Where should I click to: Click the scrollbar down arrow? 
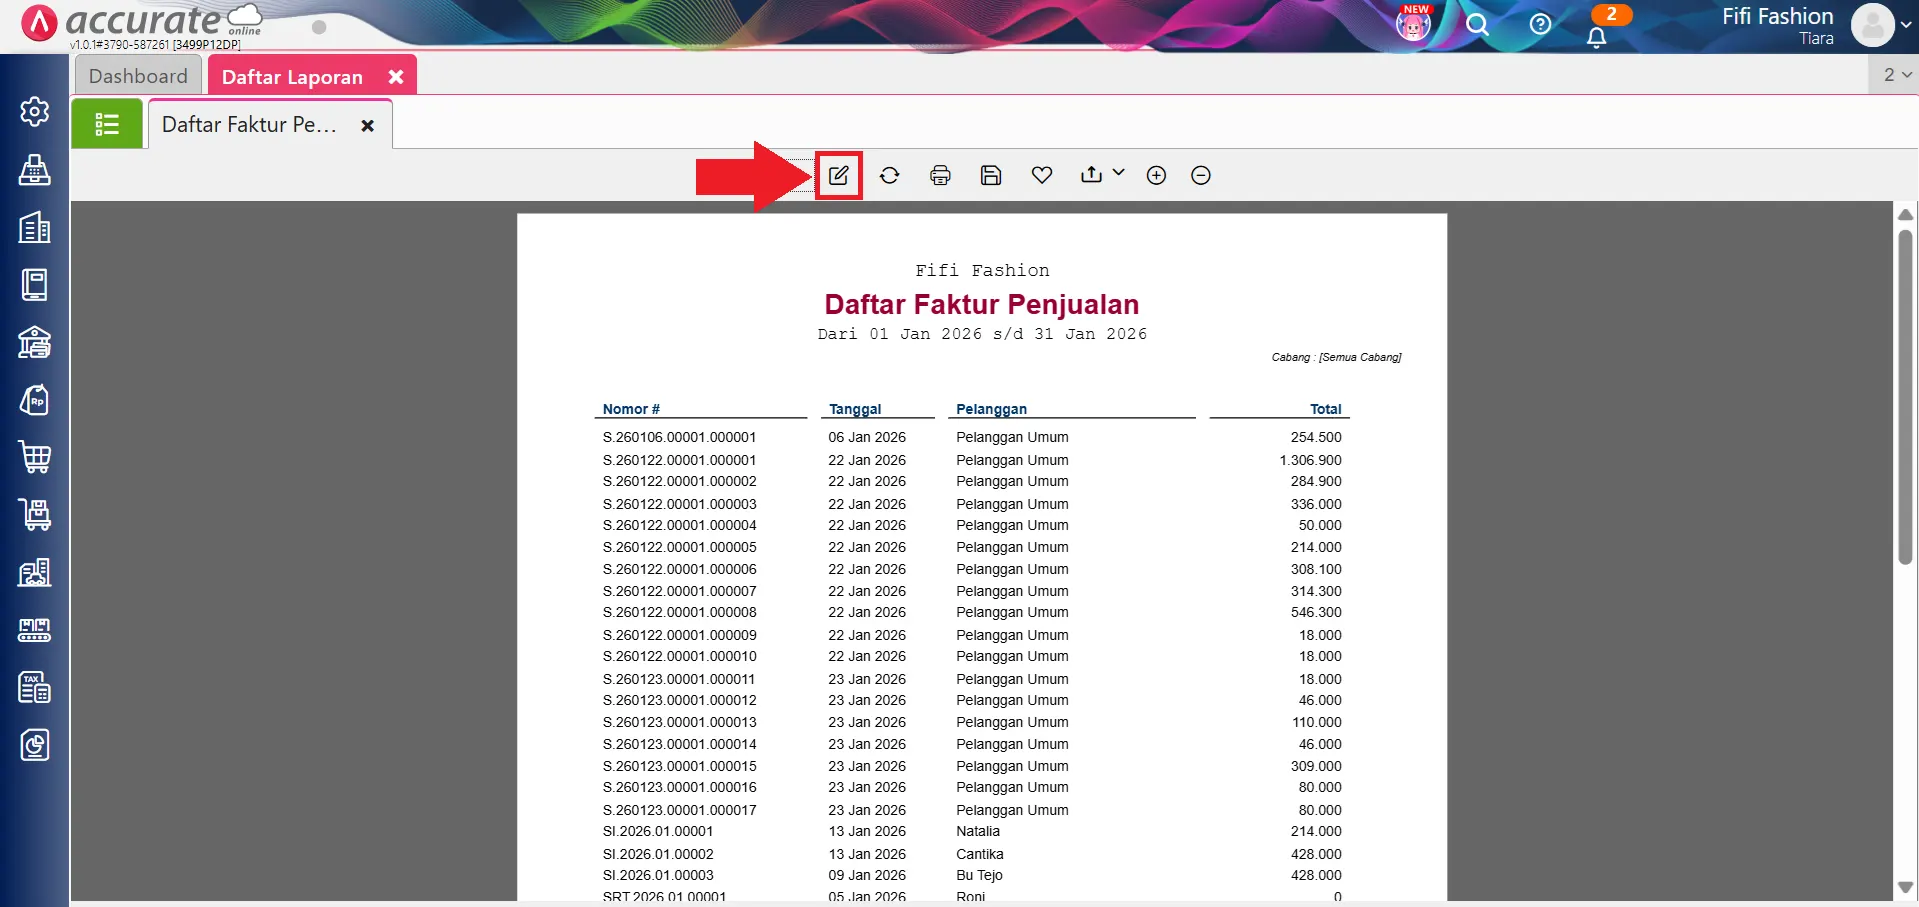coord(1905,887)
